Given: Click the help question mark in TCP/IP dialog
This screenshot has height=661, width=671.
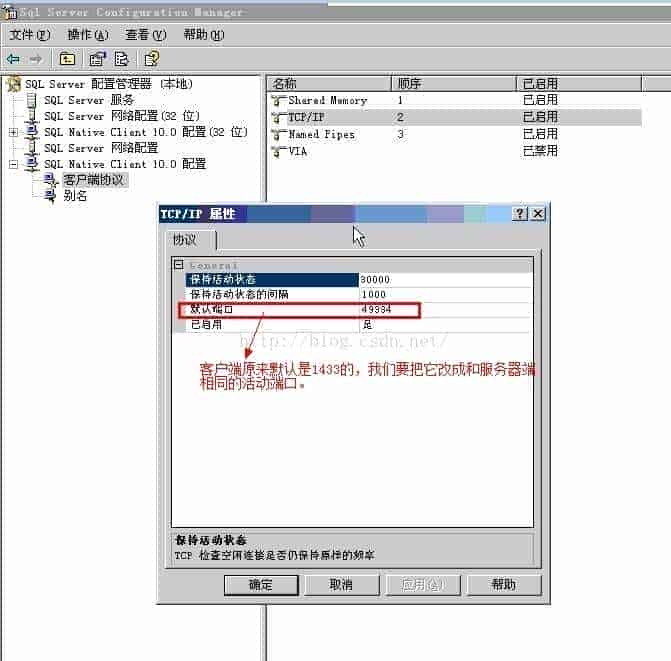Looking at the screenshot, I should (x=520, y=213).
